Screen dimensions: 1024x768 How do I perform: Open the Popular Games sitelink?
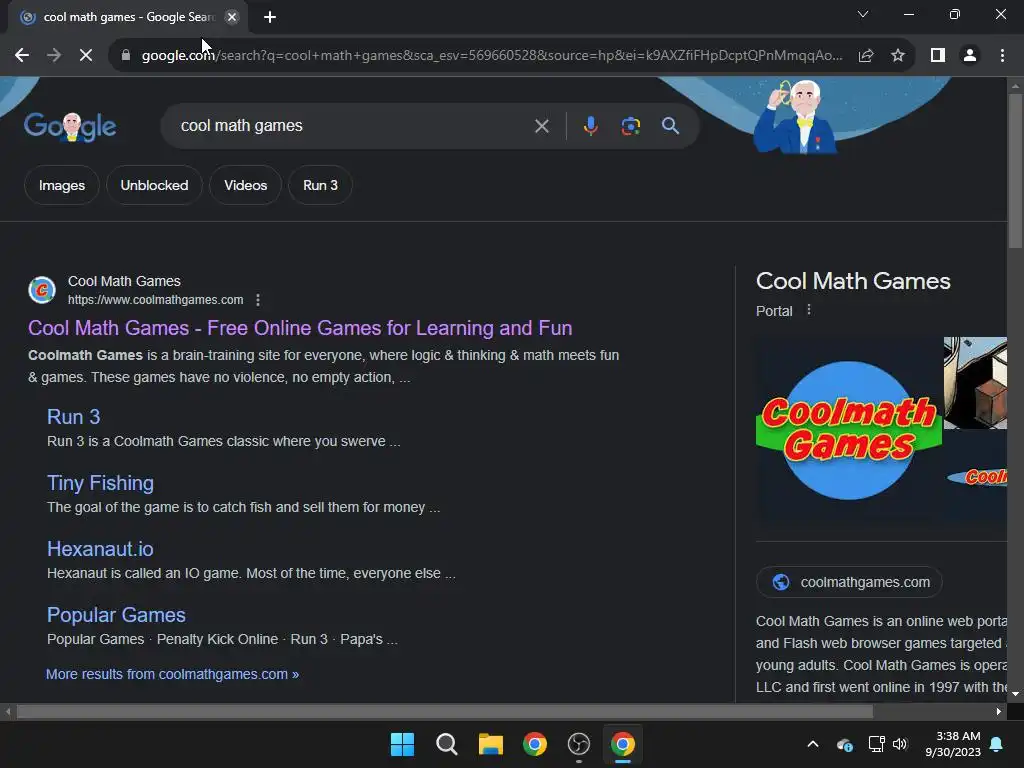[x=116, y=615]
